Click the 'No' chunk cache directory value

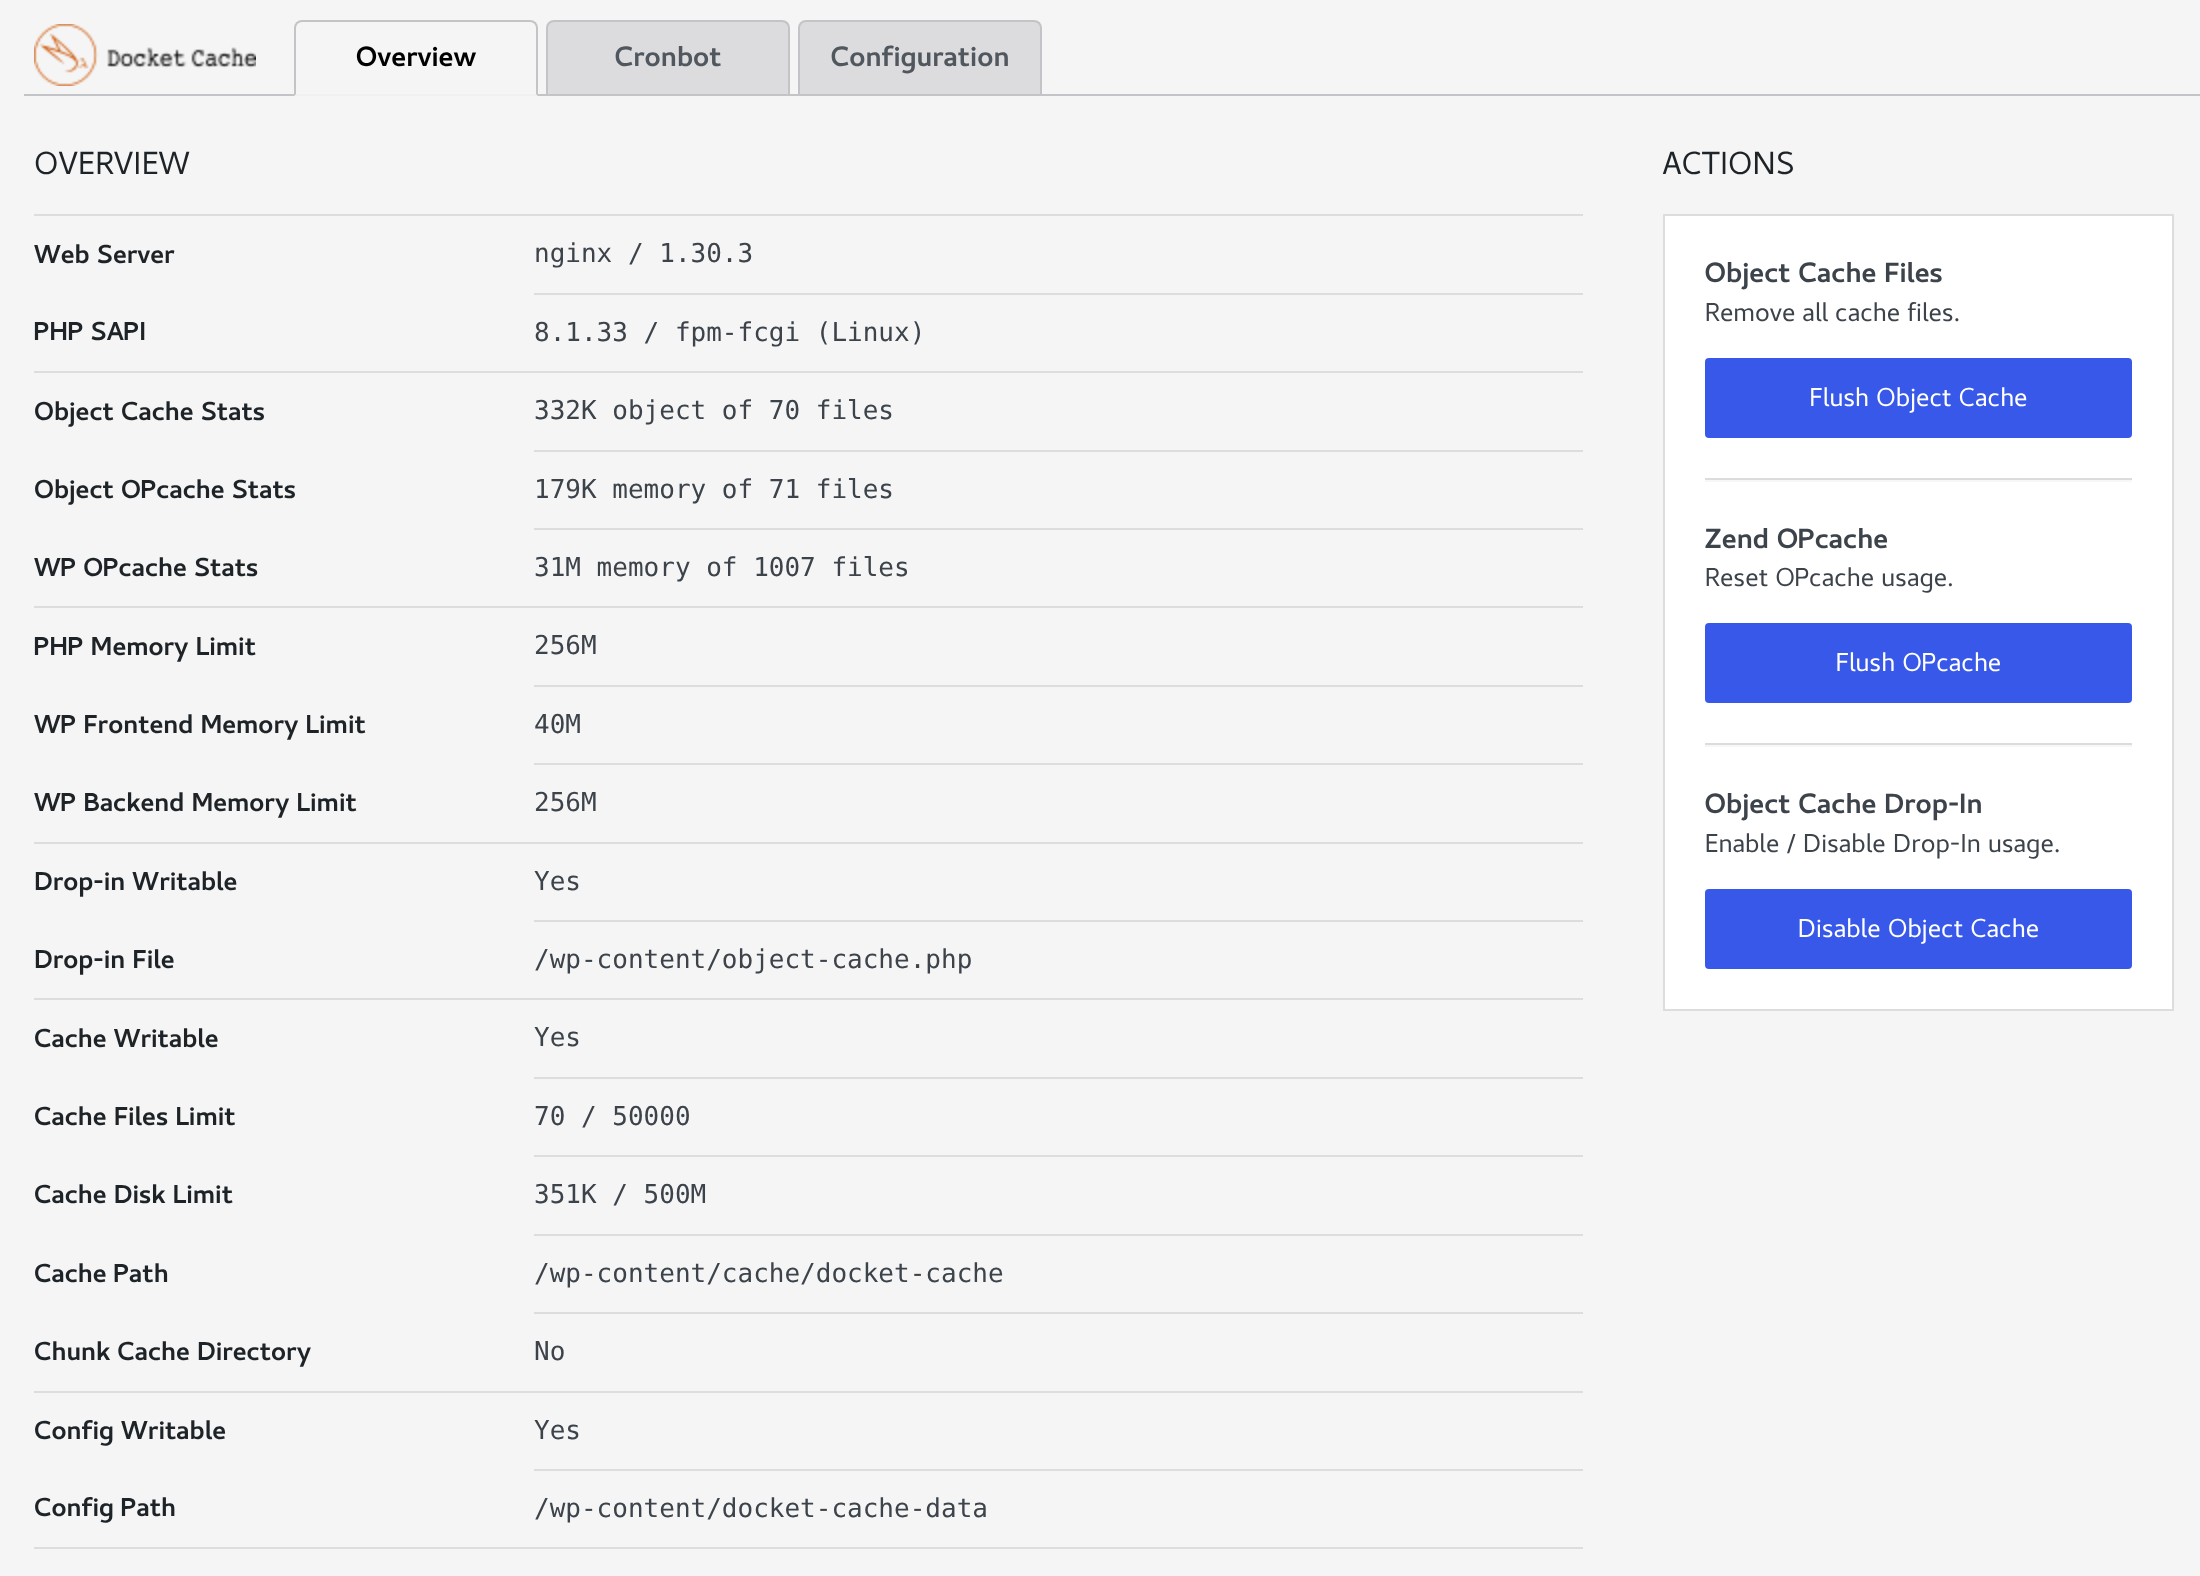click(549, 1352)
